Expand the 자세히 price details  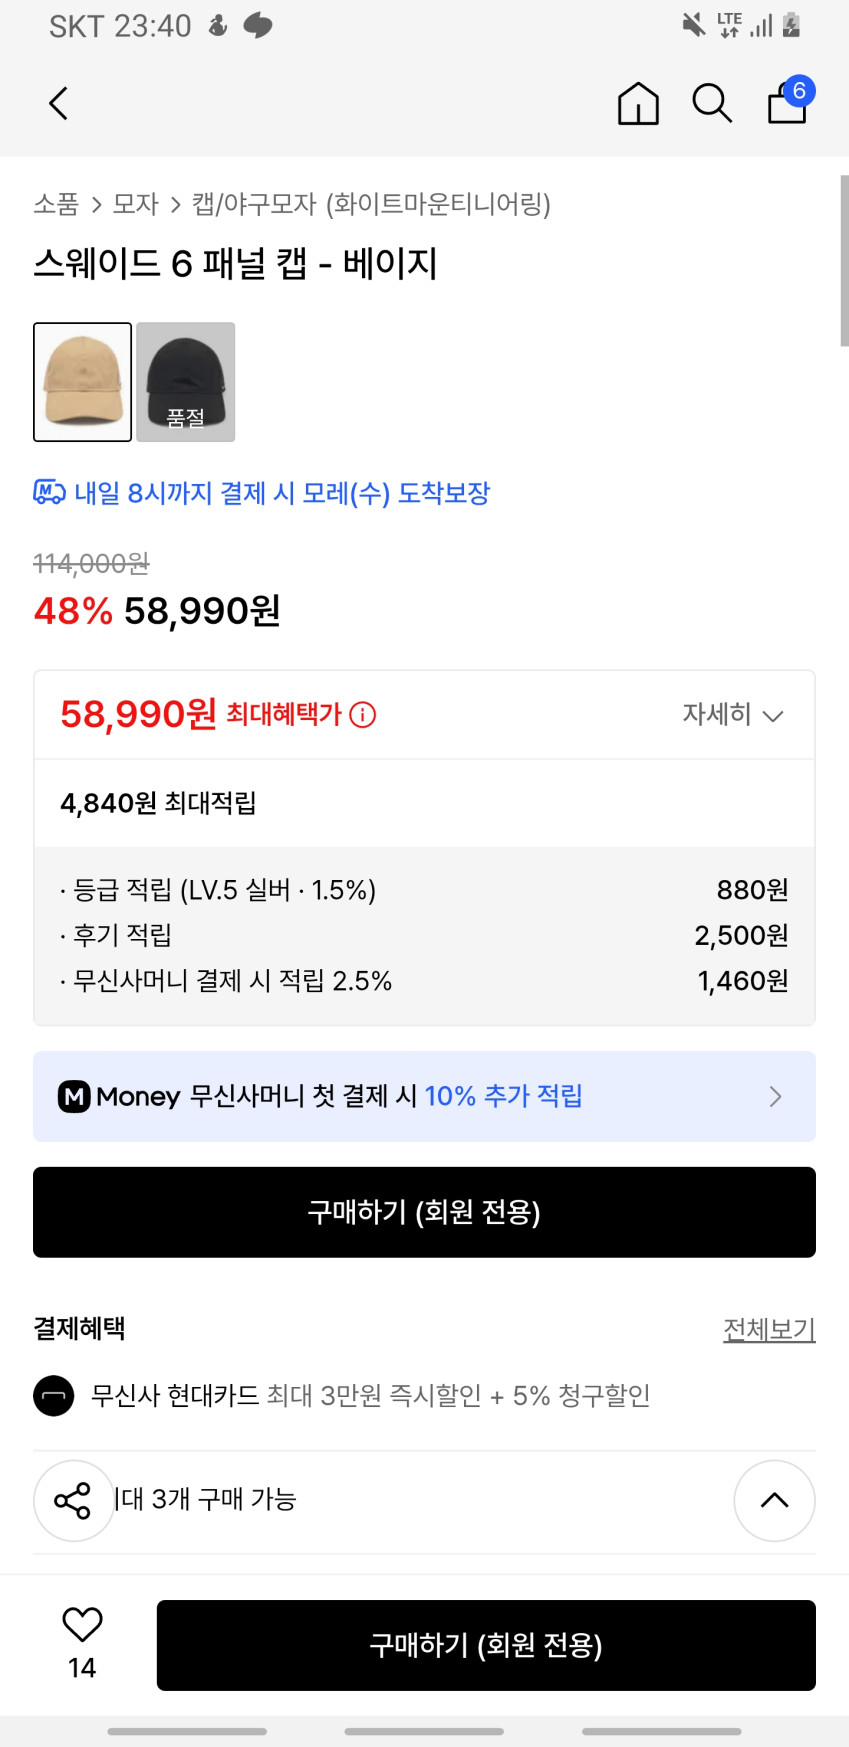[732, 714]
